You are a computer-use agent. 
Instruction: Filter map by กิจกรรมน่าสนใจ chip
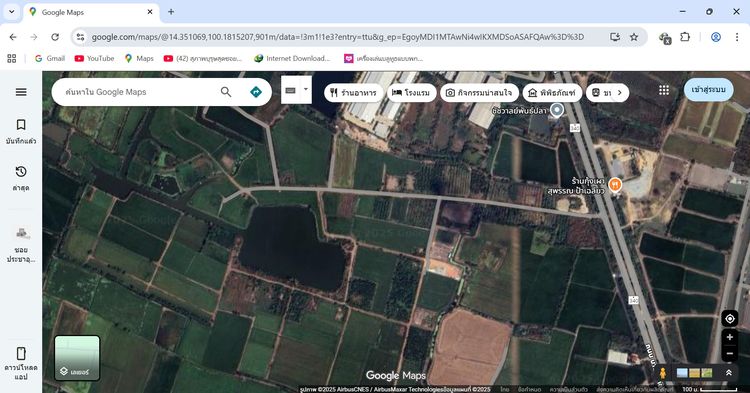click(479, 93)
